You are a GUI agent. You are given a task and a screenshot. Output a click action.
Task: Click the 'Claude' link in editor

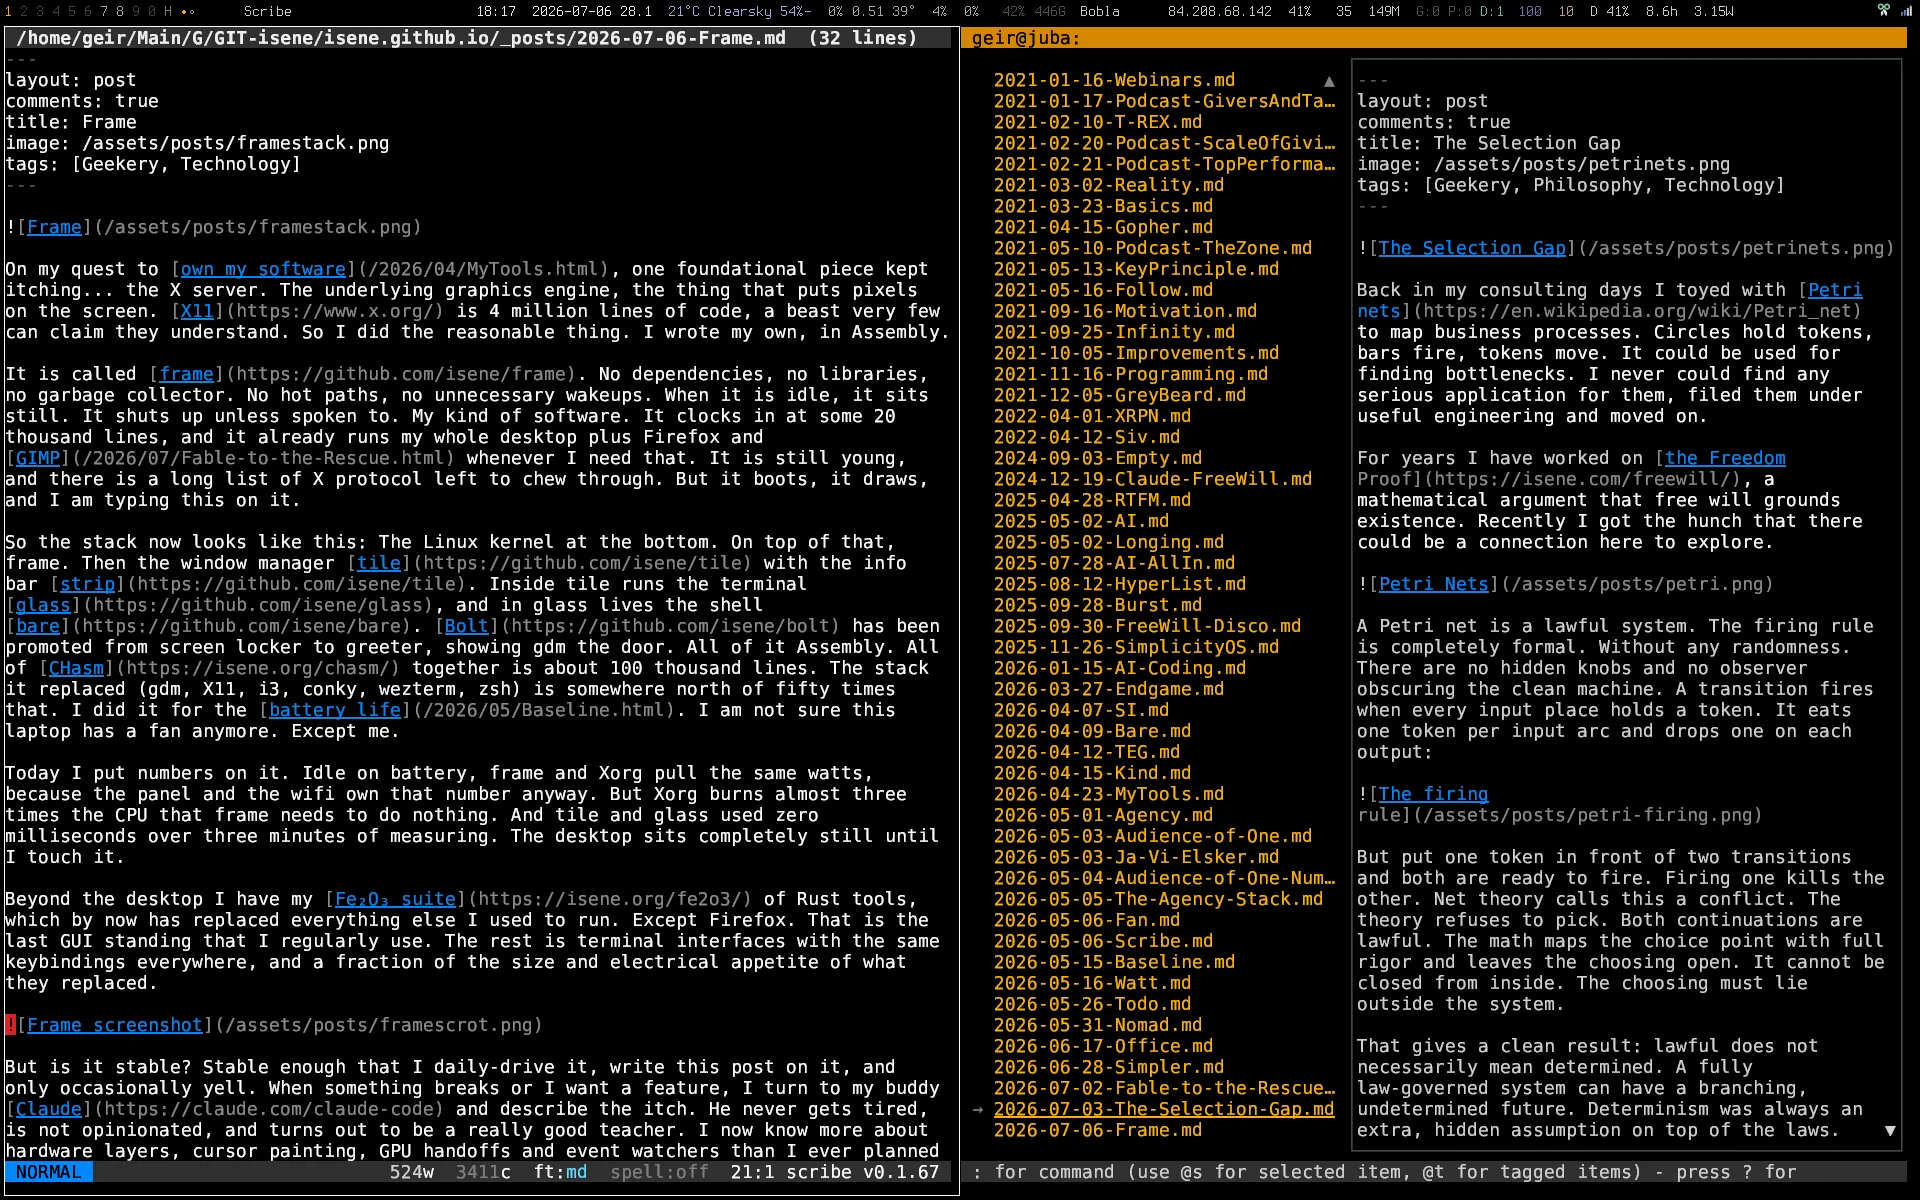pos(49,1109)
